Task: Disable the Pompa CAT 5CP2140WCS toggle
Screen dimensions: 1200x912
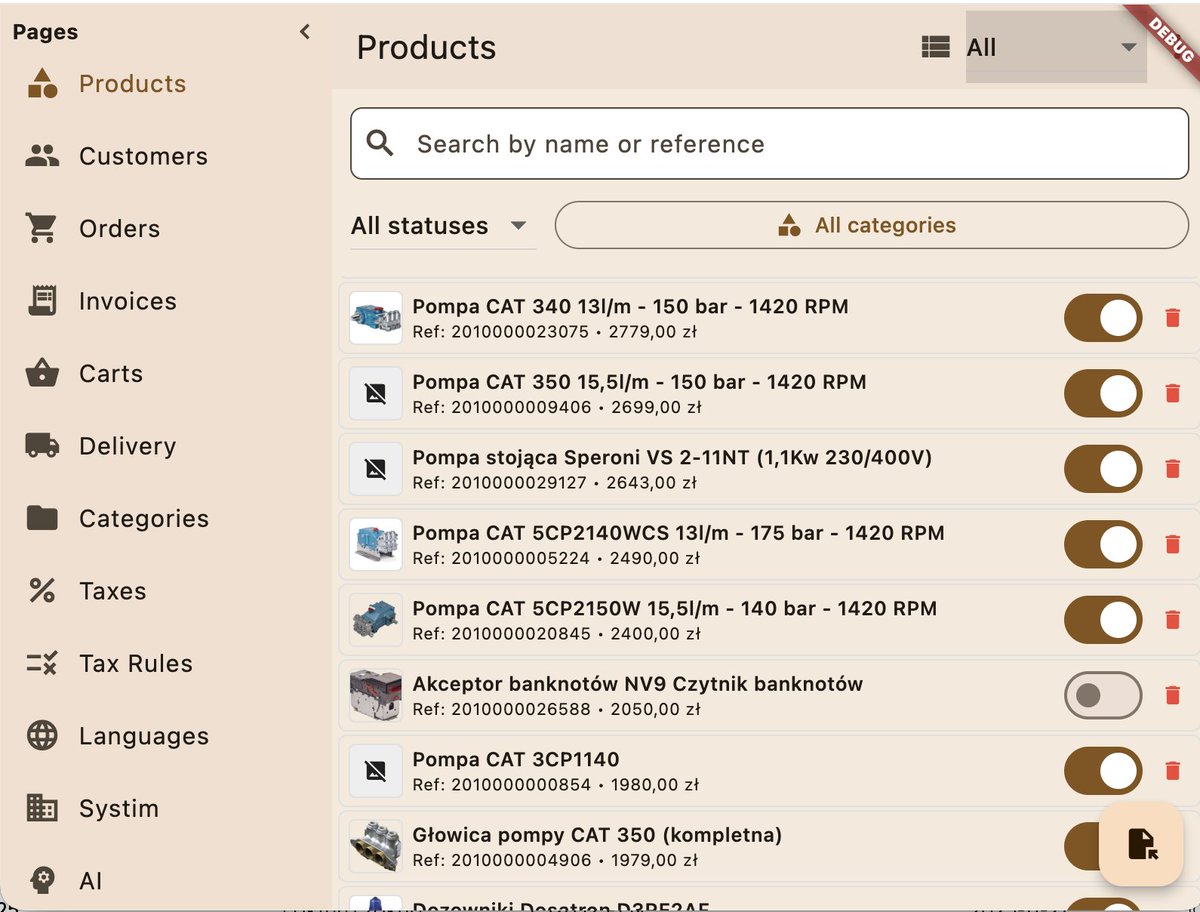Action: [1103, 544]
